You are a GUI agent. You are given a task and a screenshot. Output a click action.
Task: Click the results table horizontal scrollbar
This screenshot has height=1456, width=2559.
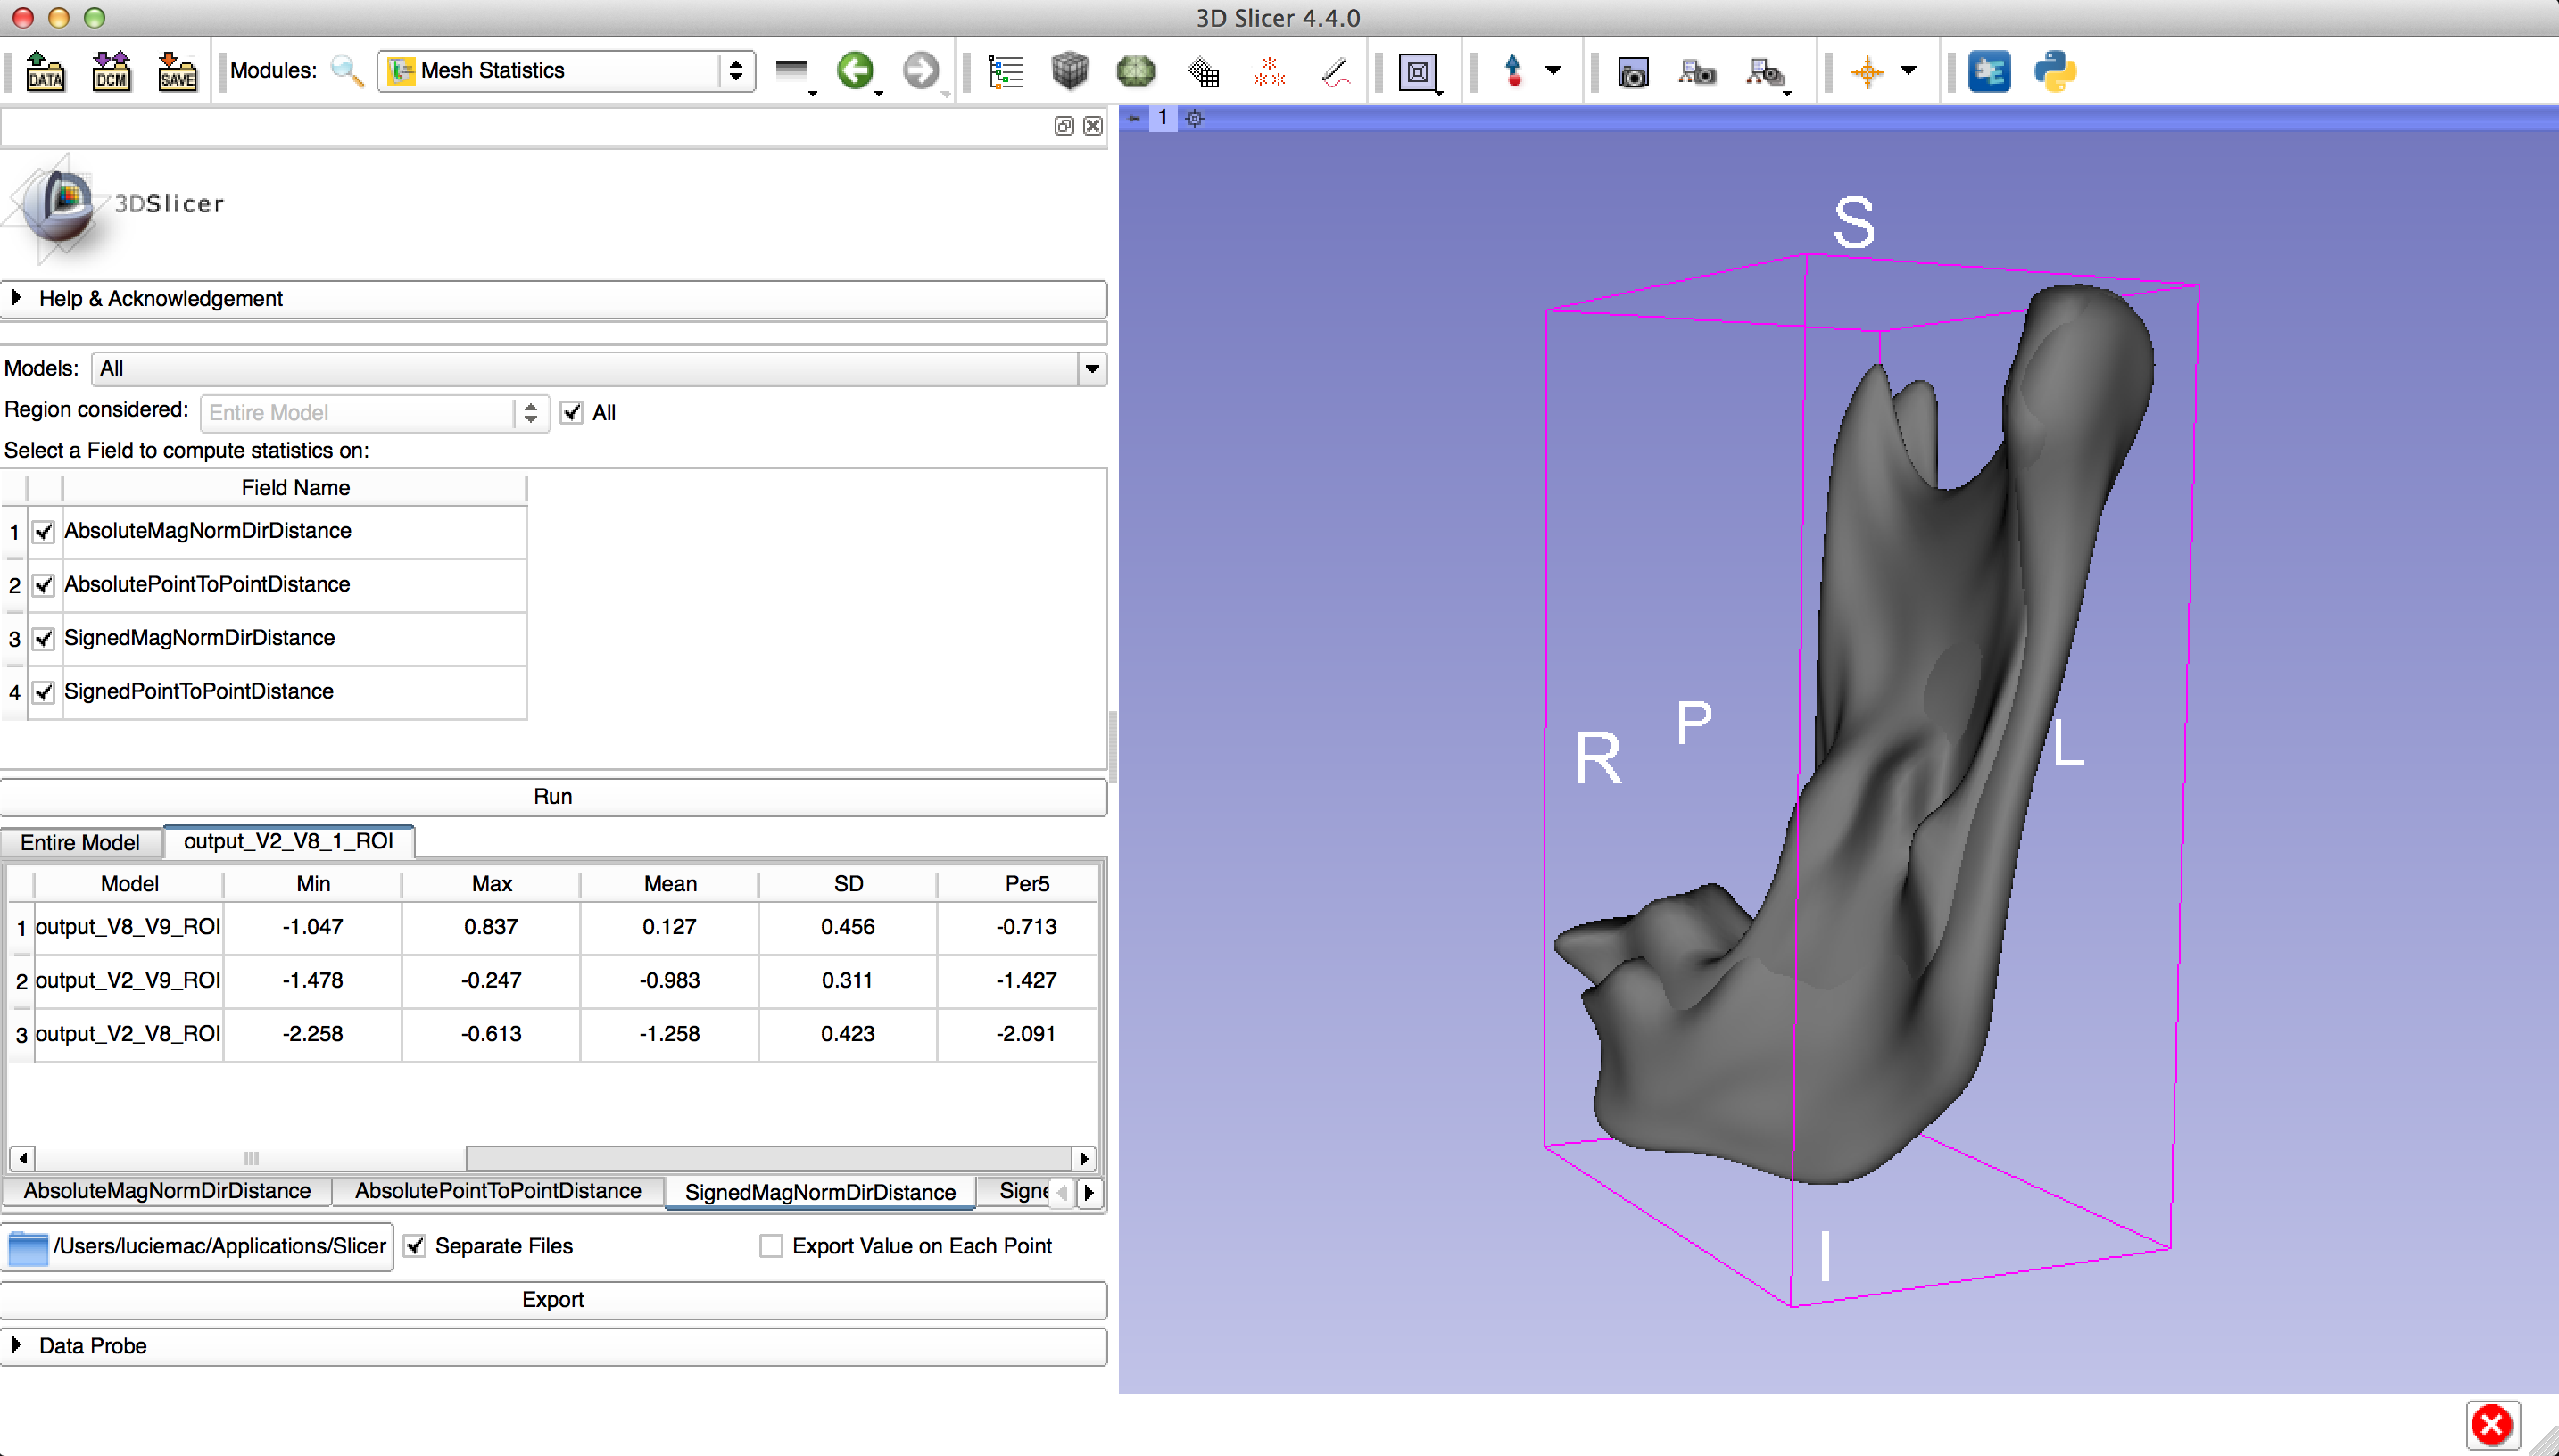coord(251,1158)
